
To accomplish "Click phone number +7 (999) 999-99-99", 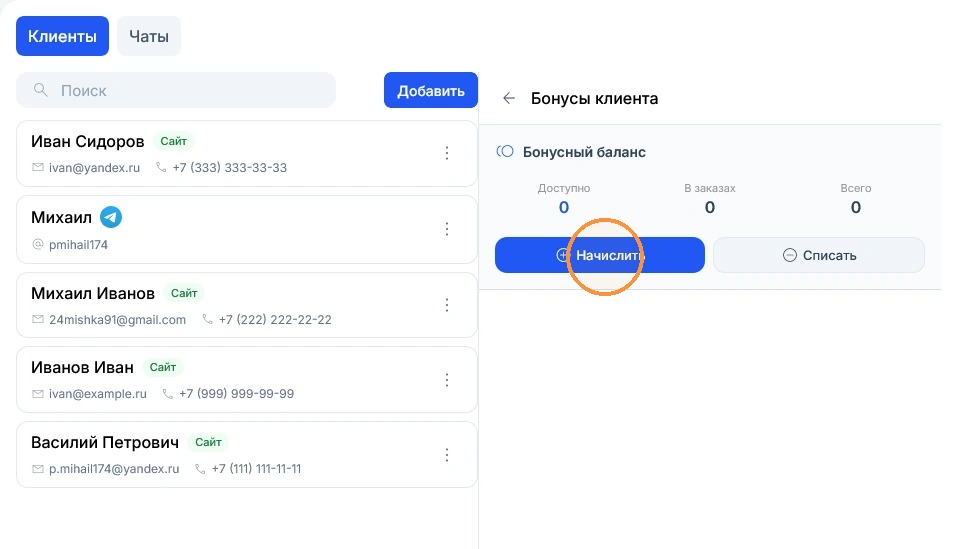I will (236, 394).
